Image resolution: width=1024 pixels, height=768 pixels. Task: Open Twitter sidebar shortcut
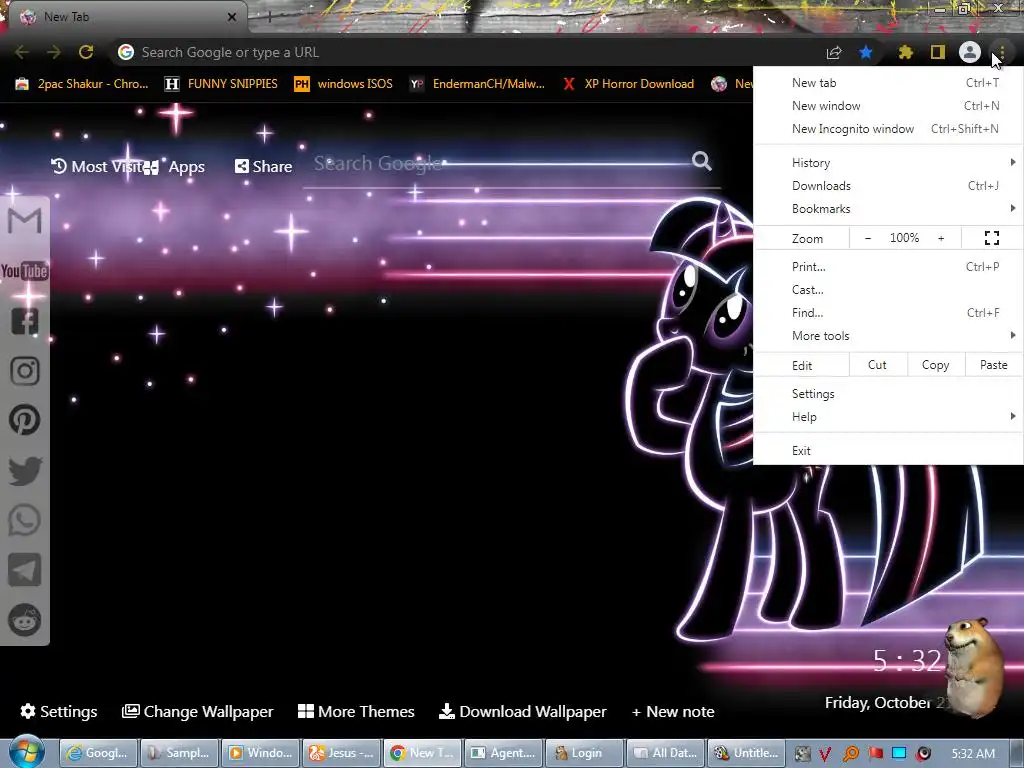click(25, 470)
